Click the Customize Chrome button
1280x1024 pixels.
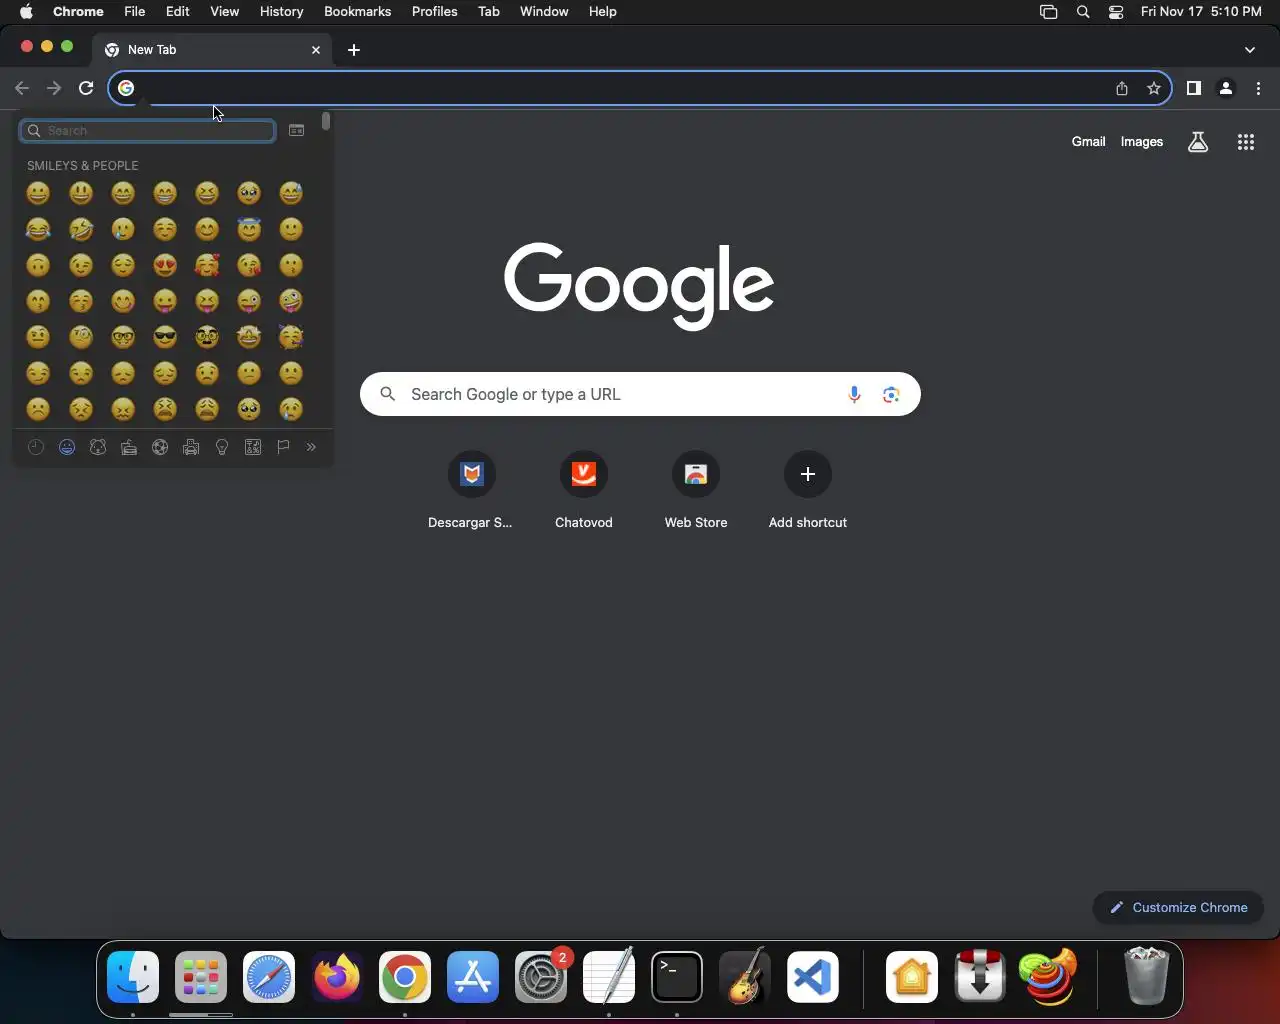(1178, 908)
